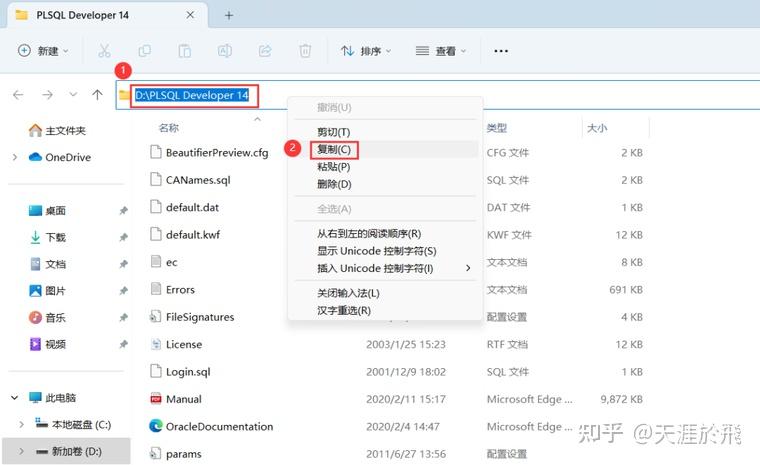Add a new tab with plus button

coord(229,16)
